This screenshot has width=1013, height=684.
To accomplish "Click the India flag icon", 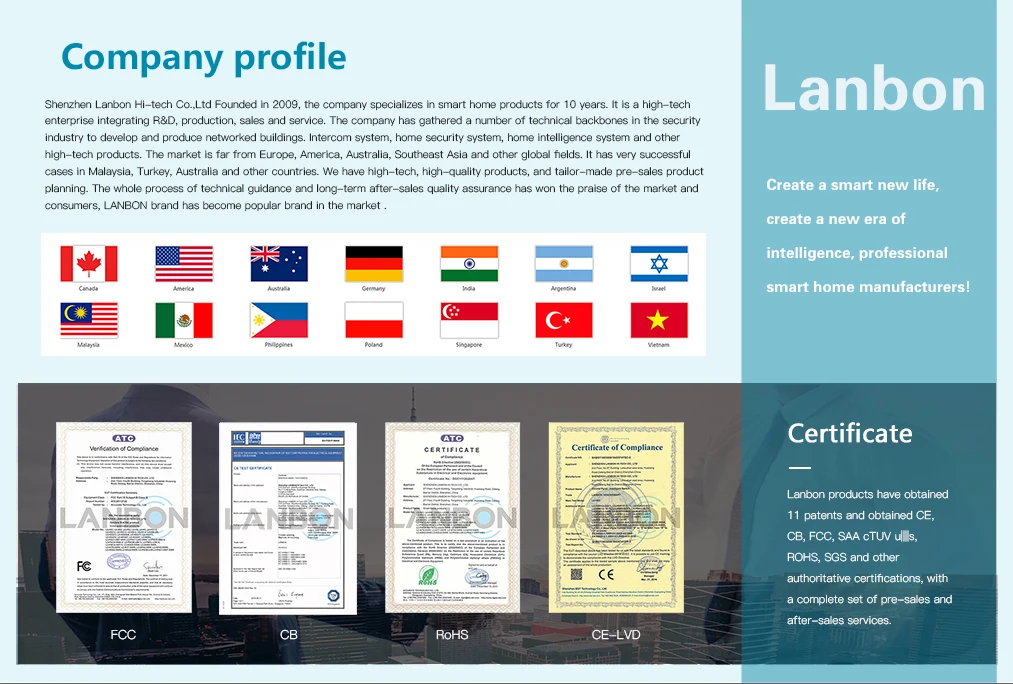I will pyautogui.click(x=469, y=264).
